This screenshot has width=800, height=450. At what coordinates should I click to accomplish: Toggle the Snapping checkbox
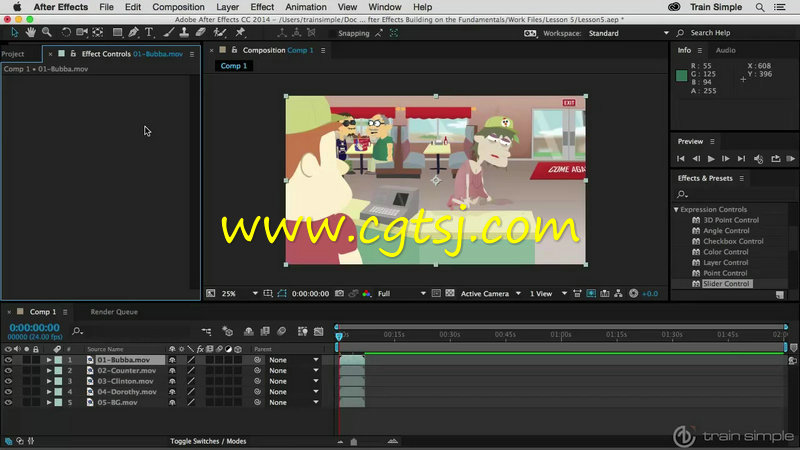332,33
